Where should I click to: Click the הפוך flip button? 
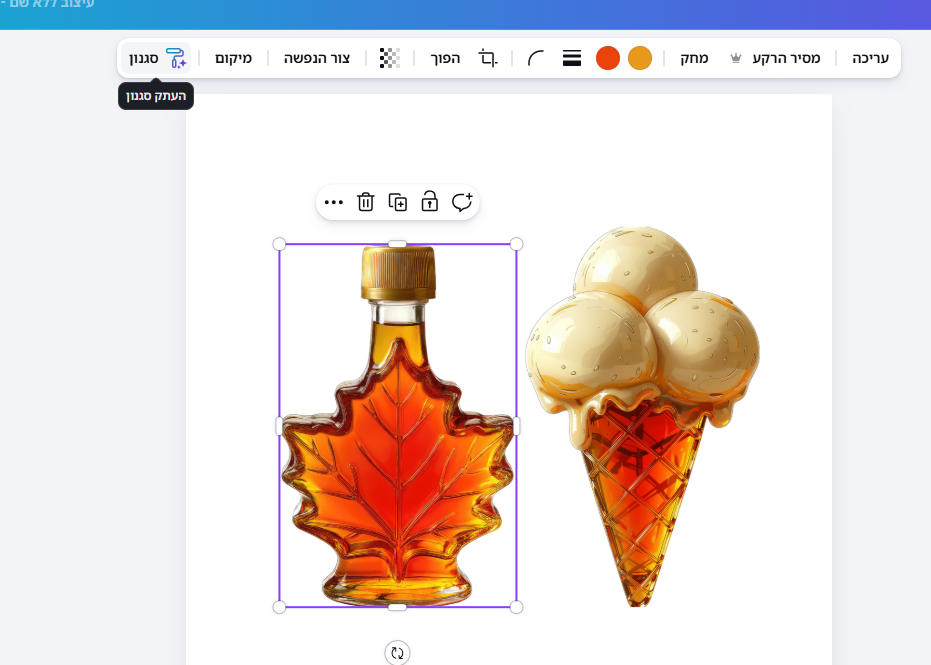tap(445, 58)
